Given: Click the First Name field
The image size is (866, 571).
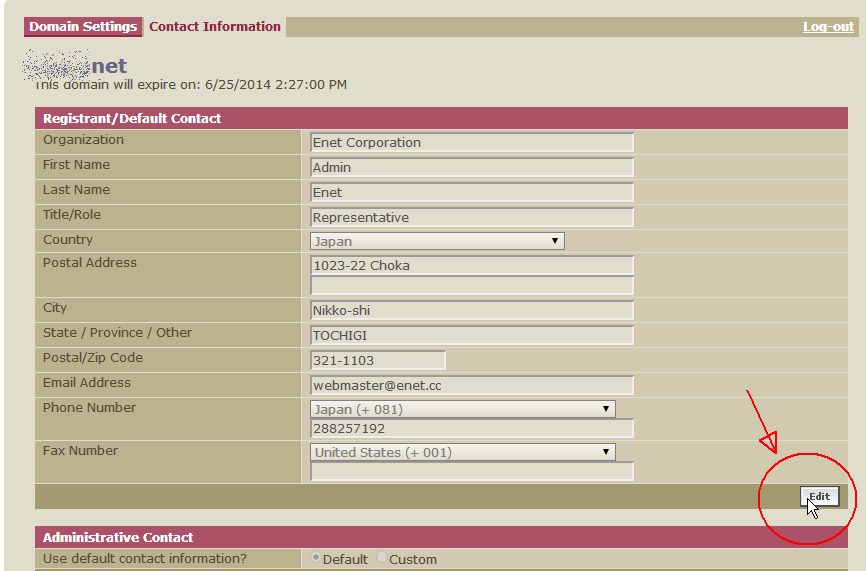Looking at the screenshot, I should click(x=472, y=168).
